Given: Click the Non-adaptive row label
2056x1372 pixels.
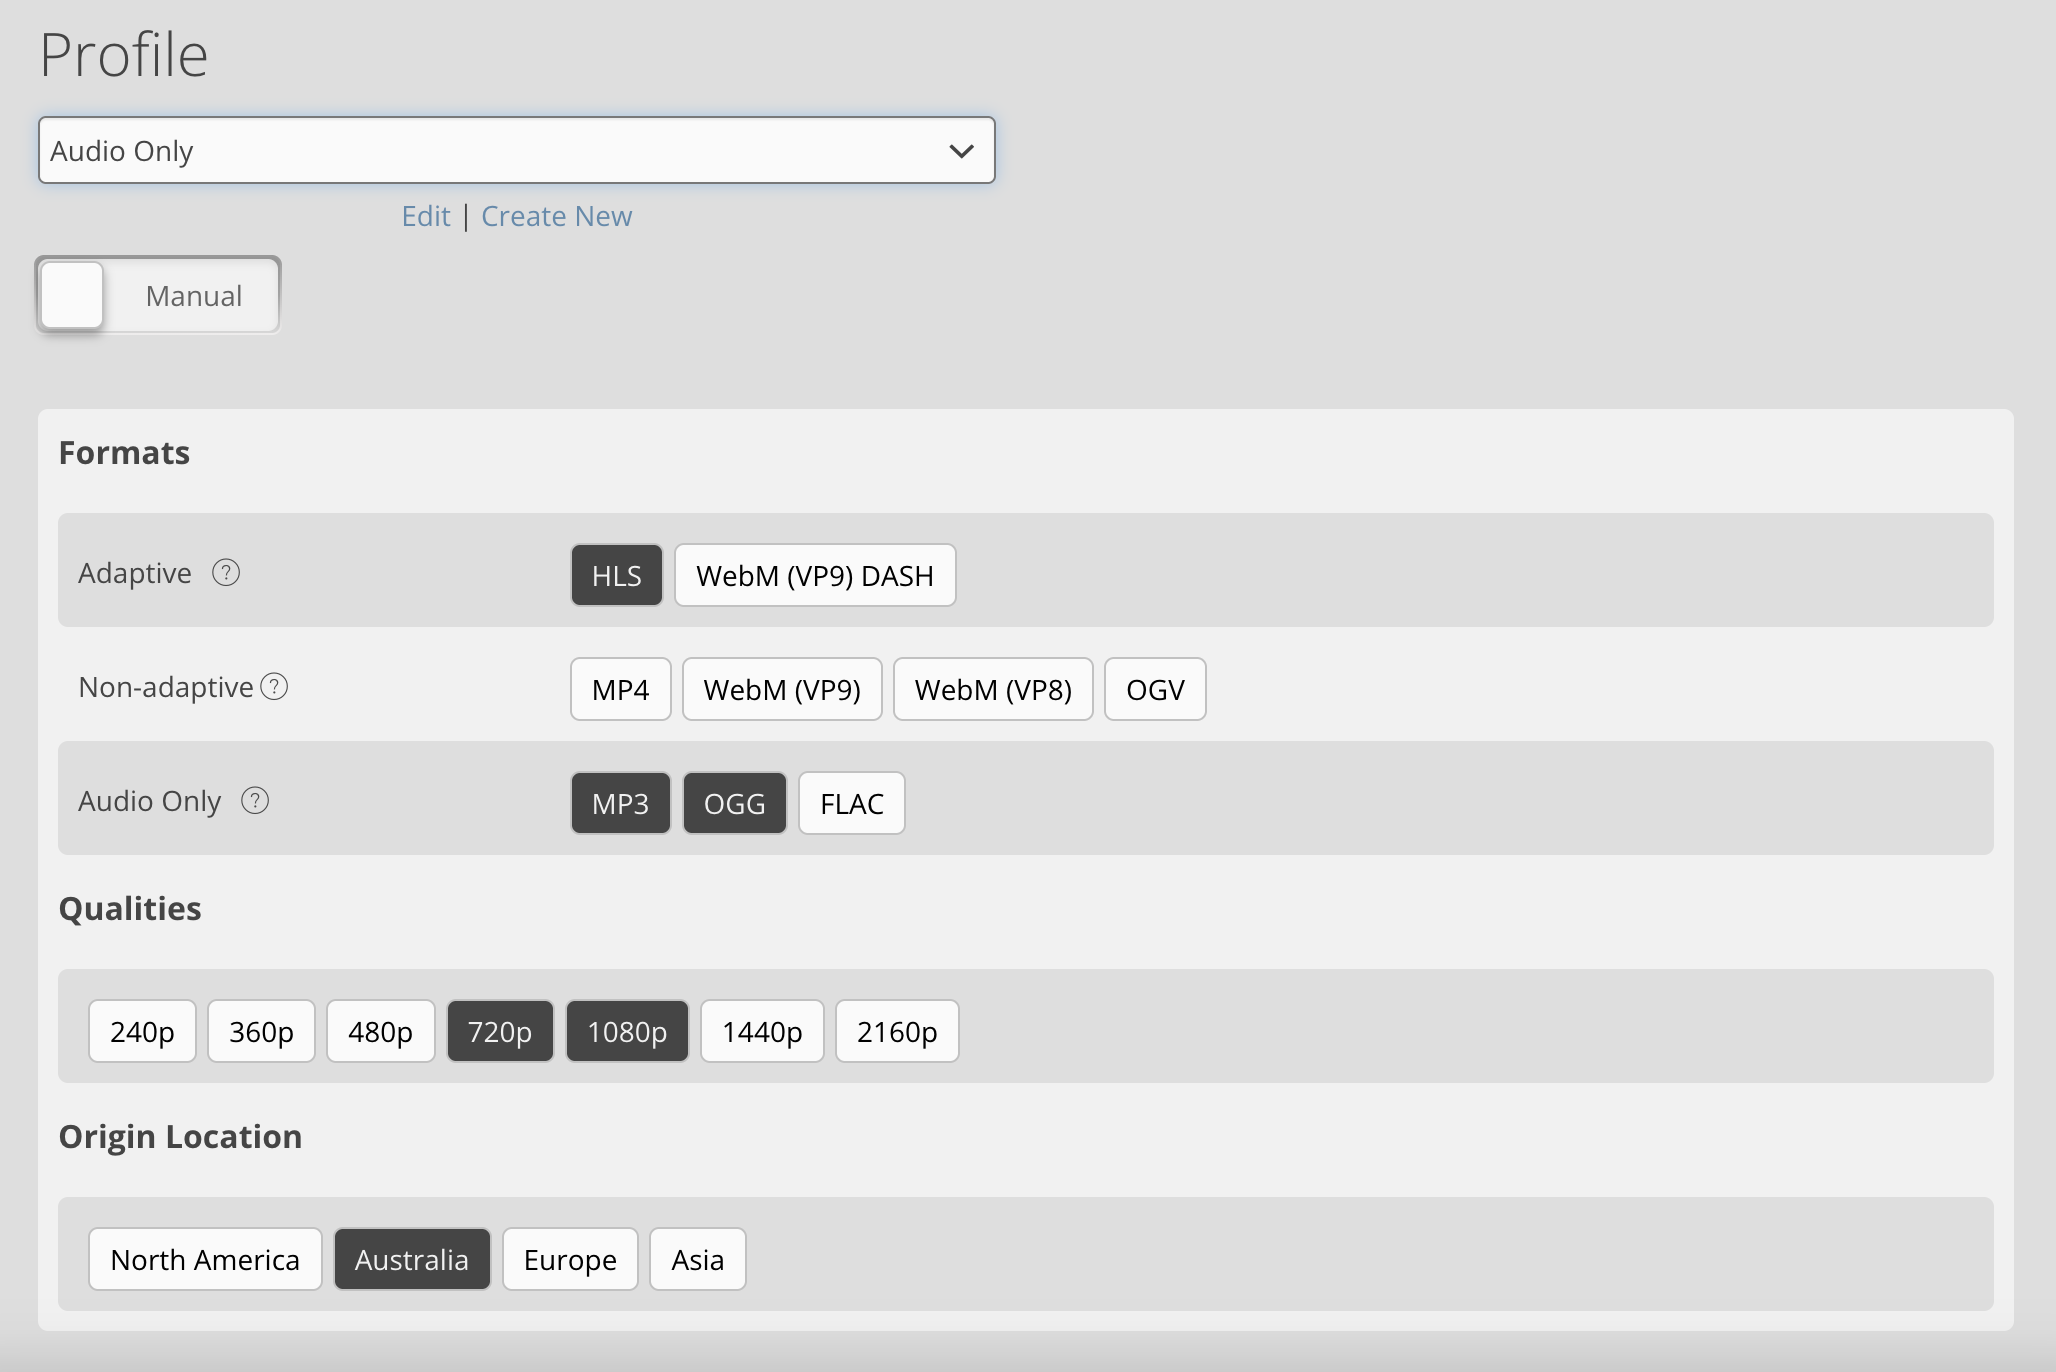Looking at the screenshot, I should click(x=166, y=687).
